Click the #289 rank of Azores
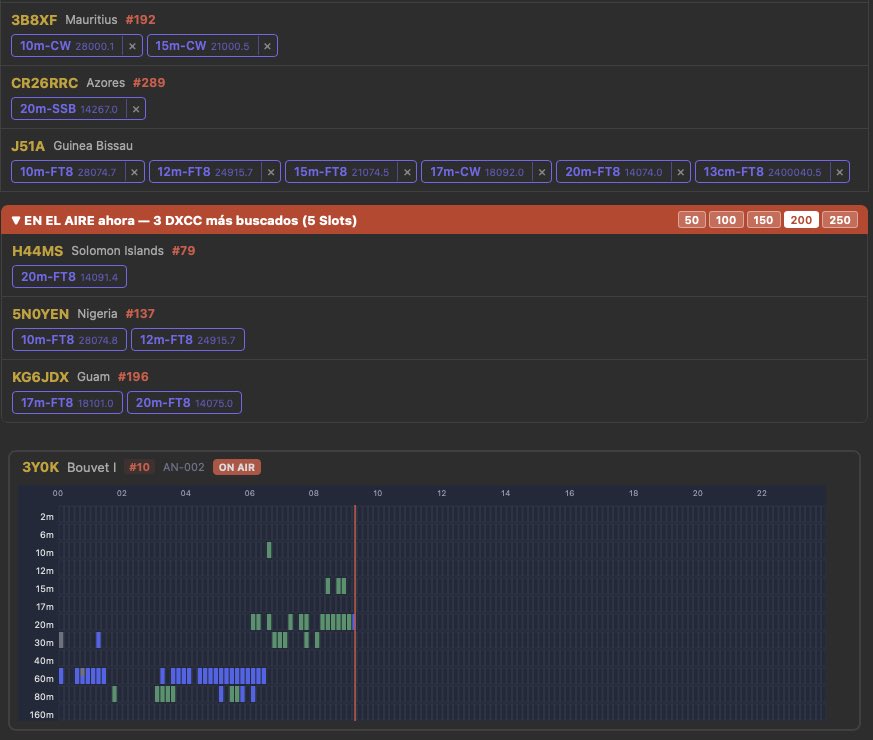 click(x=149, y=82)
